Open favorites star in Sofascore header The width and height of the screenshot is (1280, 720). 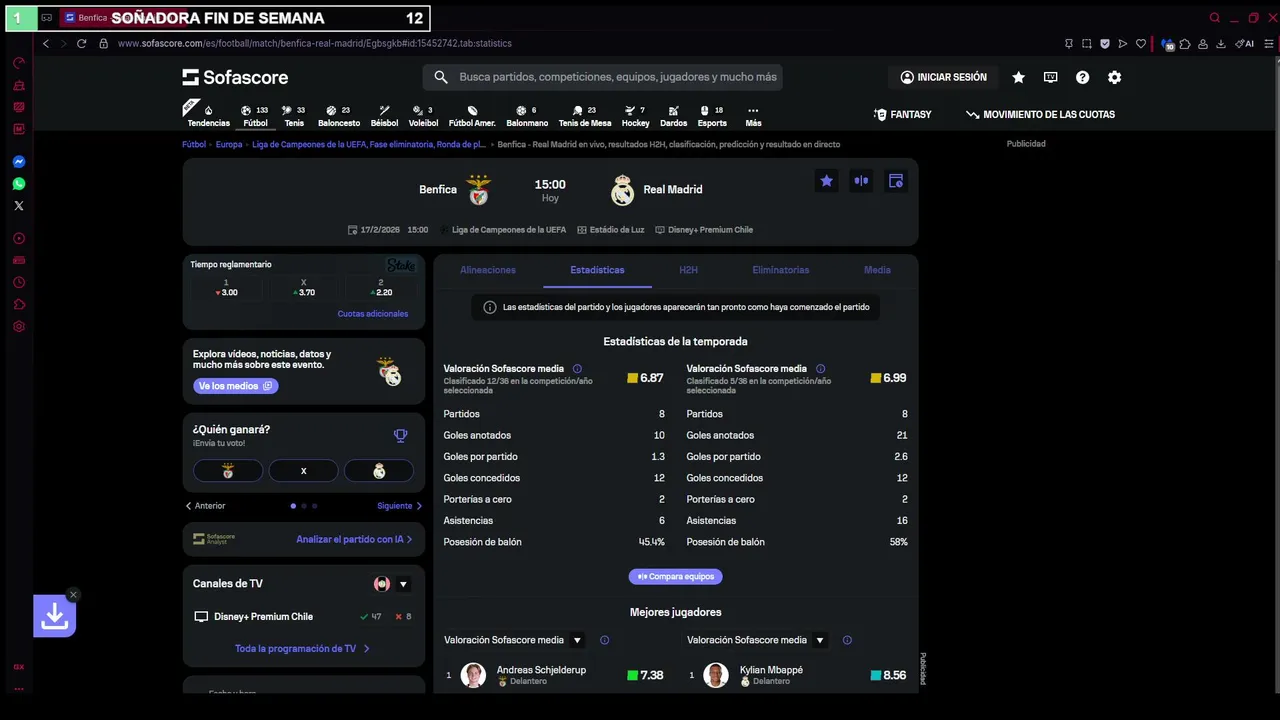[x=1018, y=77]
